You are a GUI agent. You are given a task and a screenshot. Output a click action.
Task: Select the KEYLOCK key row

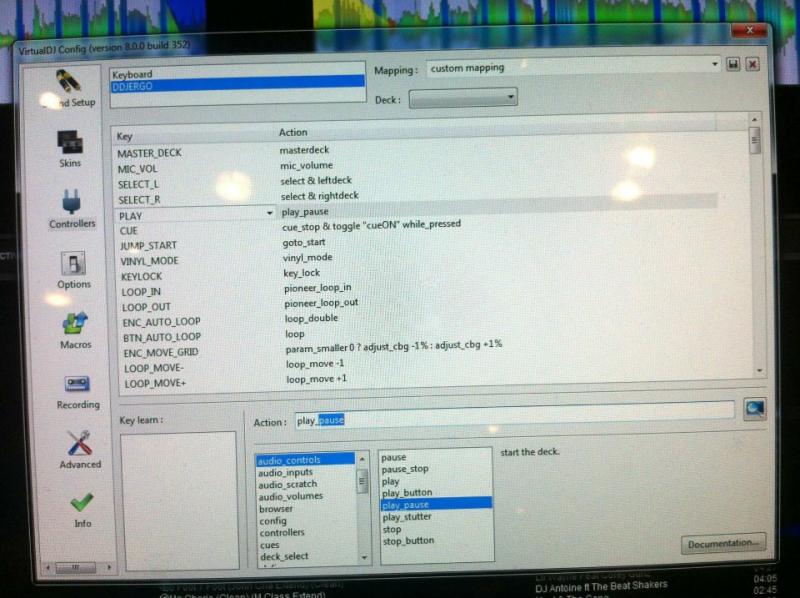pos(141,277)
